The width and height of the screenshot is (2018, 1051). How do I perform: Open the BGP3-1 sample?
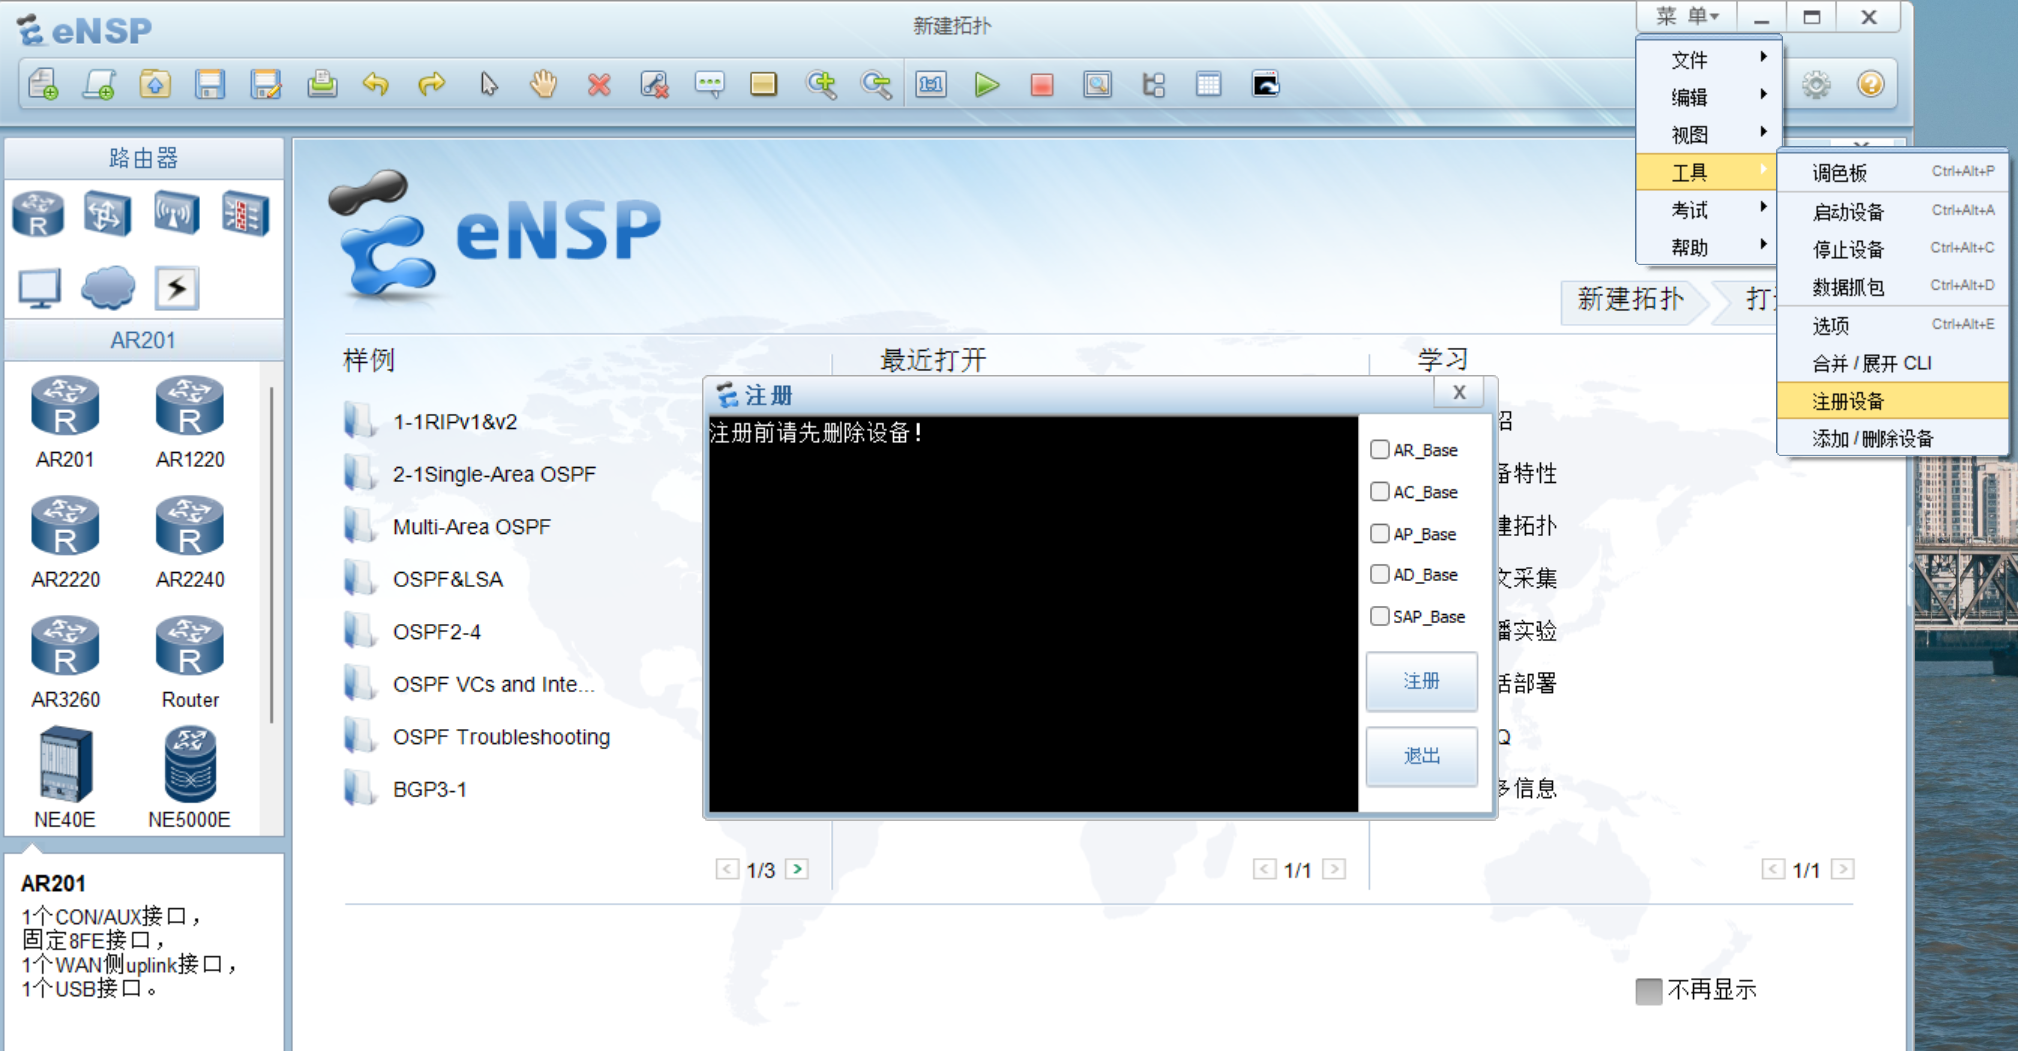pyautogui.click(x=430, y=789)
